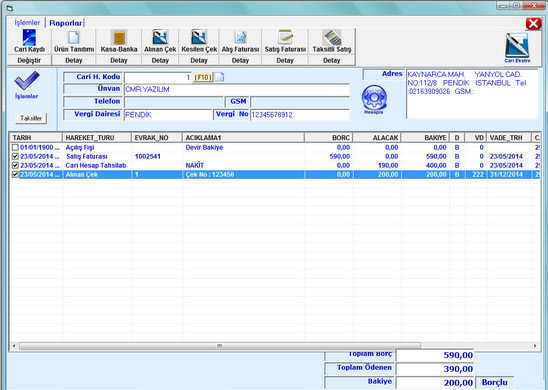Screen dimensions: 548x390
Task: Check the Açılış Fişi row checkbox
Action: coord(15,147)
